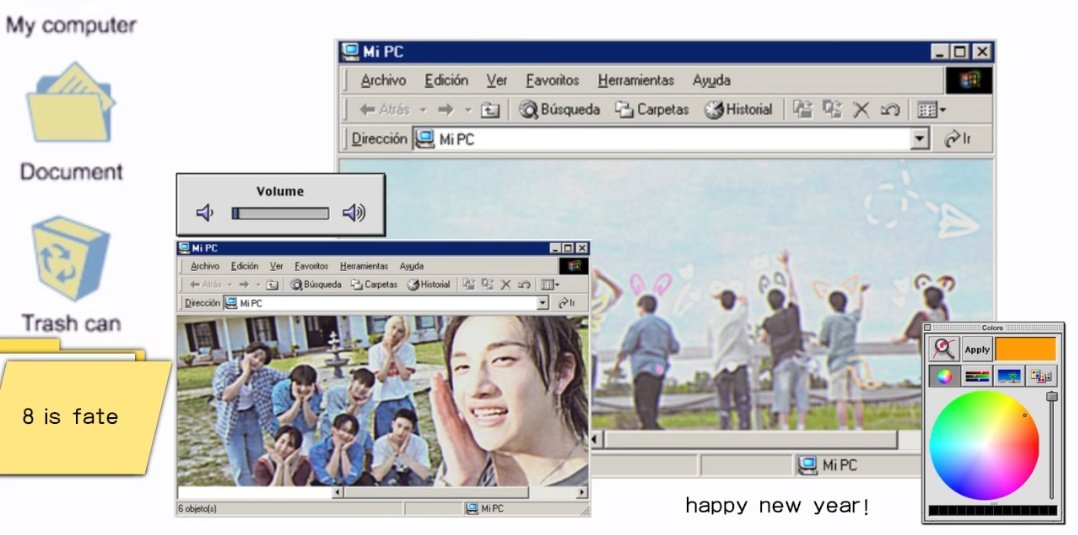Open Favoritos menu in large Mi PC window
1078x535 pixels.
click(553, 80)
